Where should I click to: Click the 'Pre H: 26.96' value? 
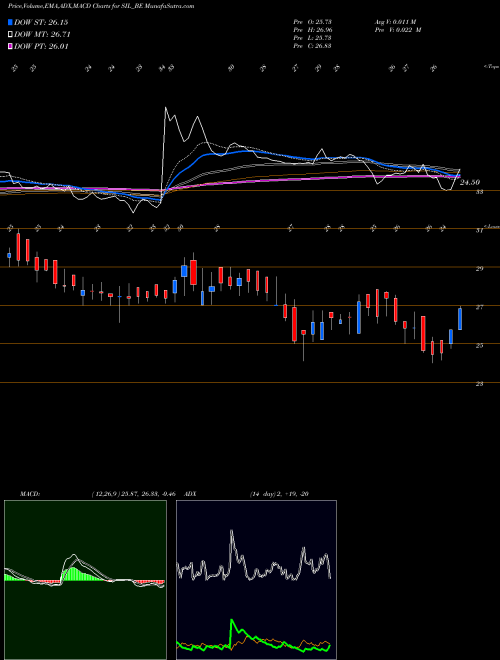312,30
